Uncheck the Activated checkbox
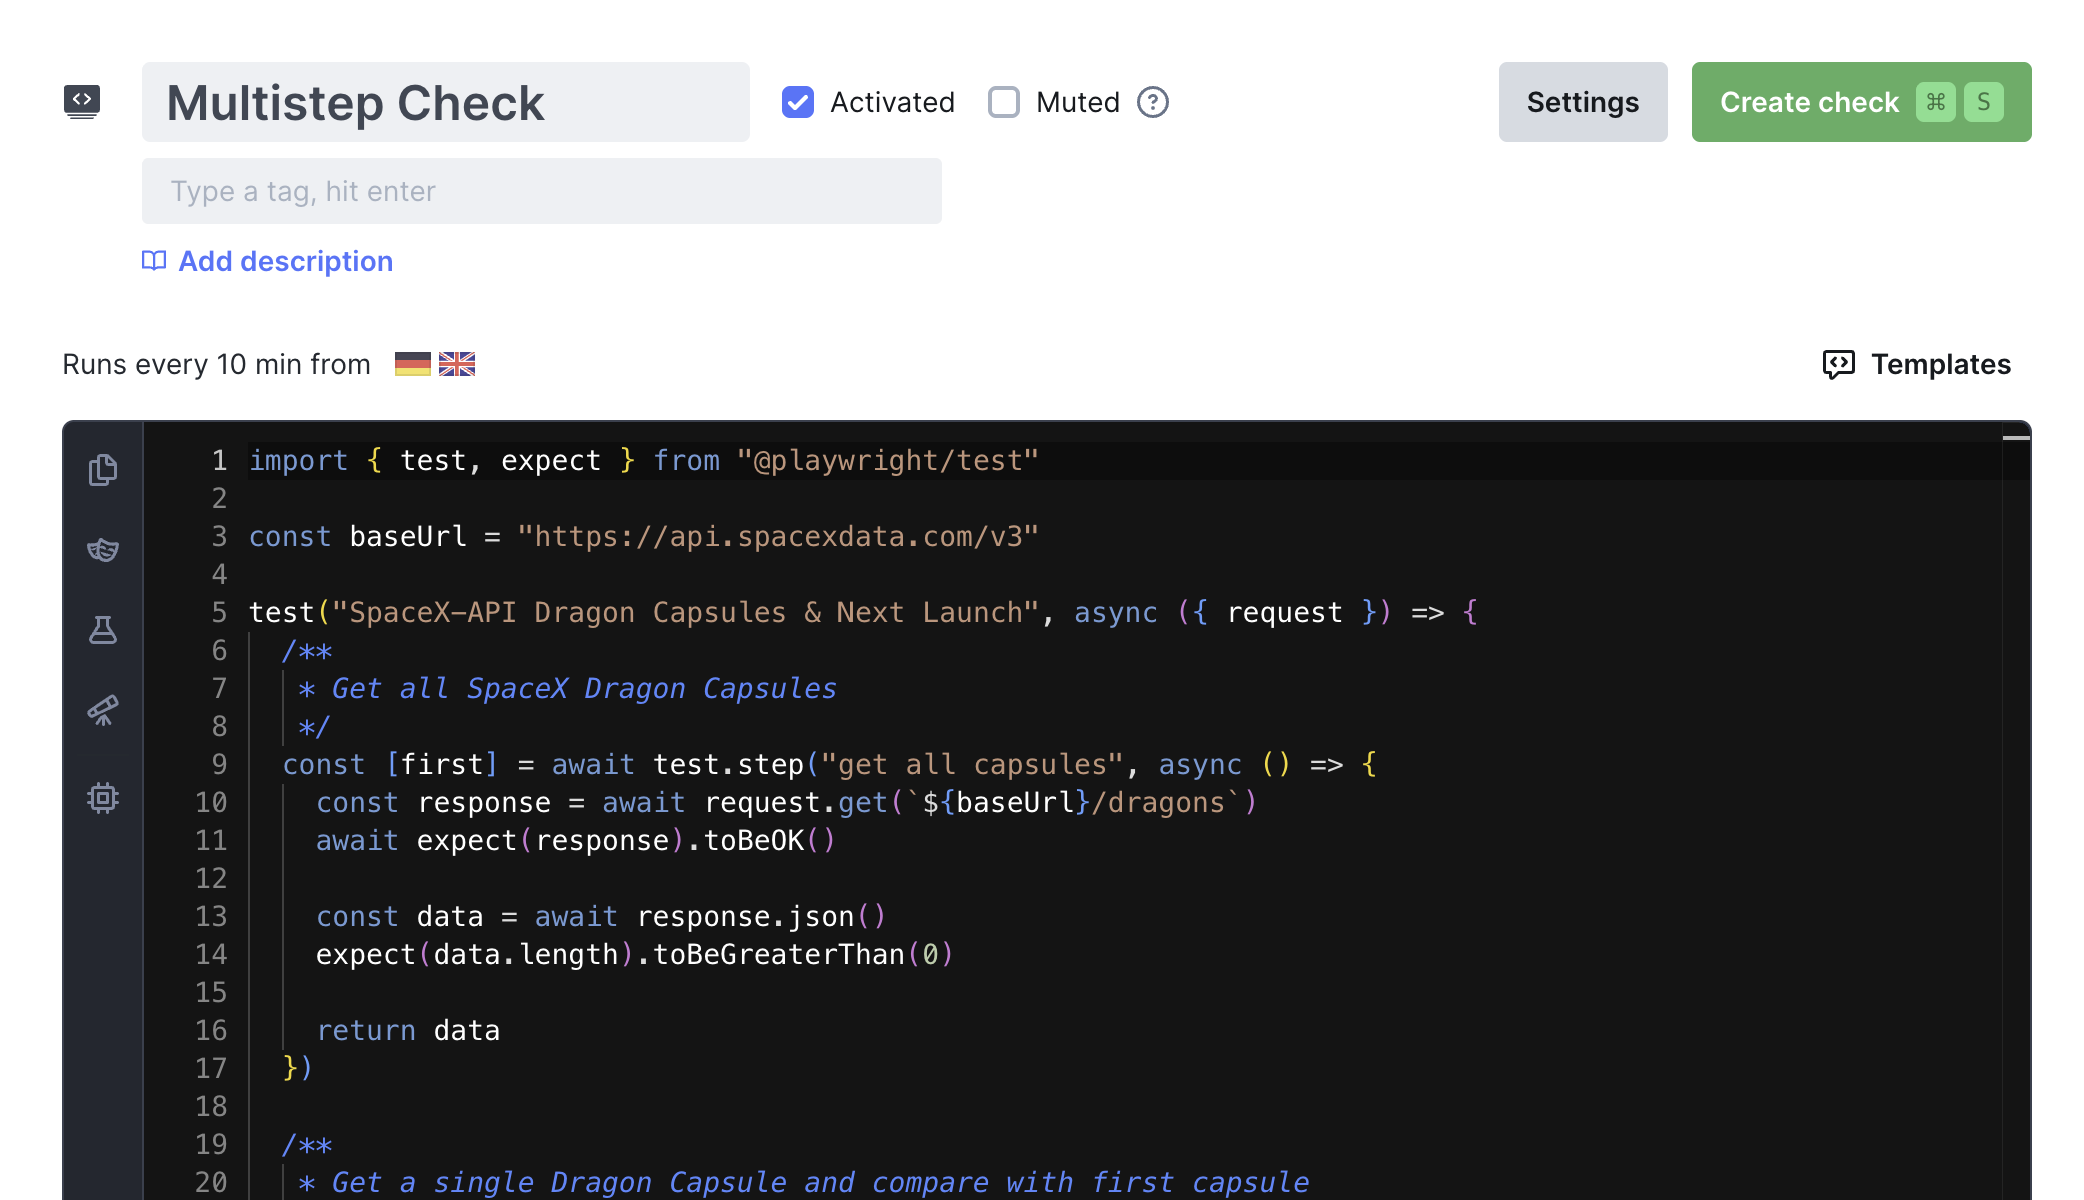This screenshot has height=1200, width=2084. (798, 102)
